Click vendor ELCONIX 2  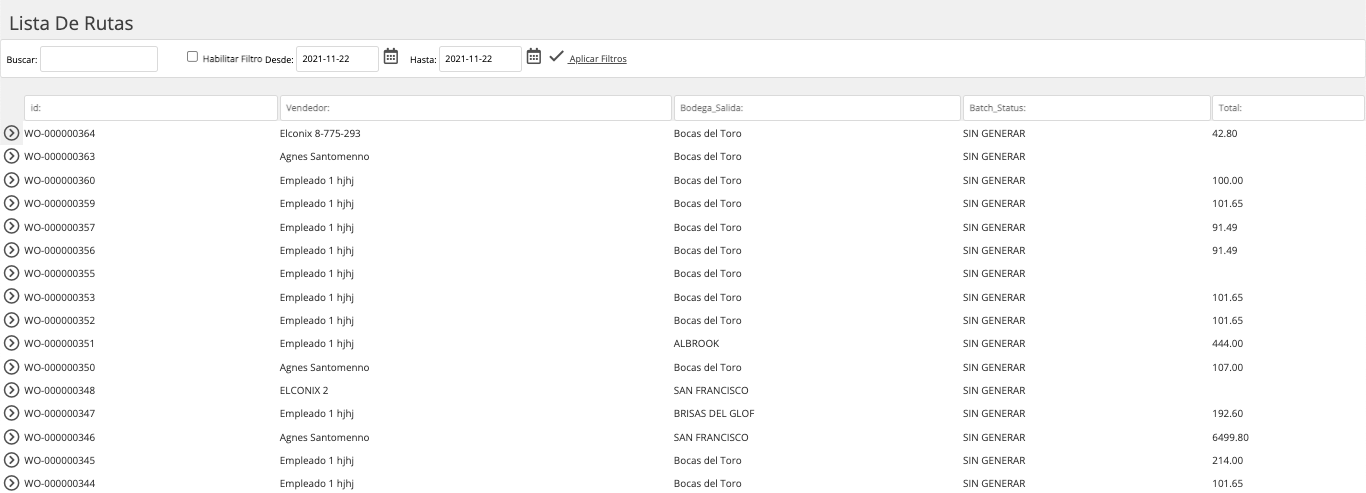pos(304,390)
